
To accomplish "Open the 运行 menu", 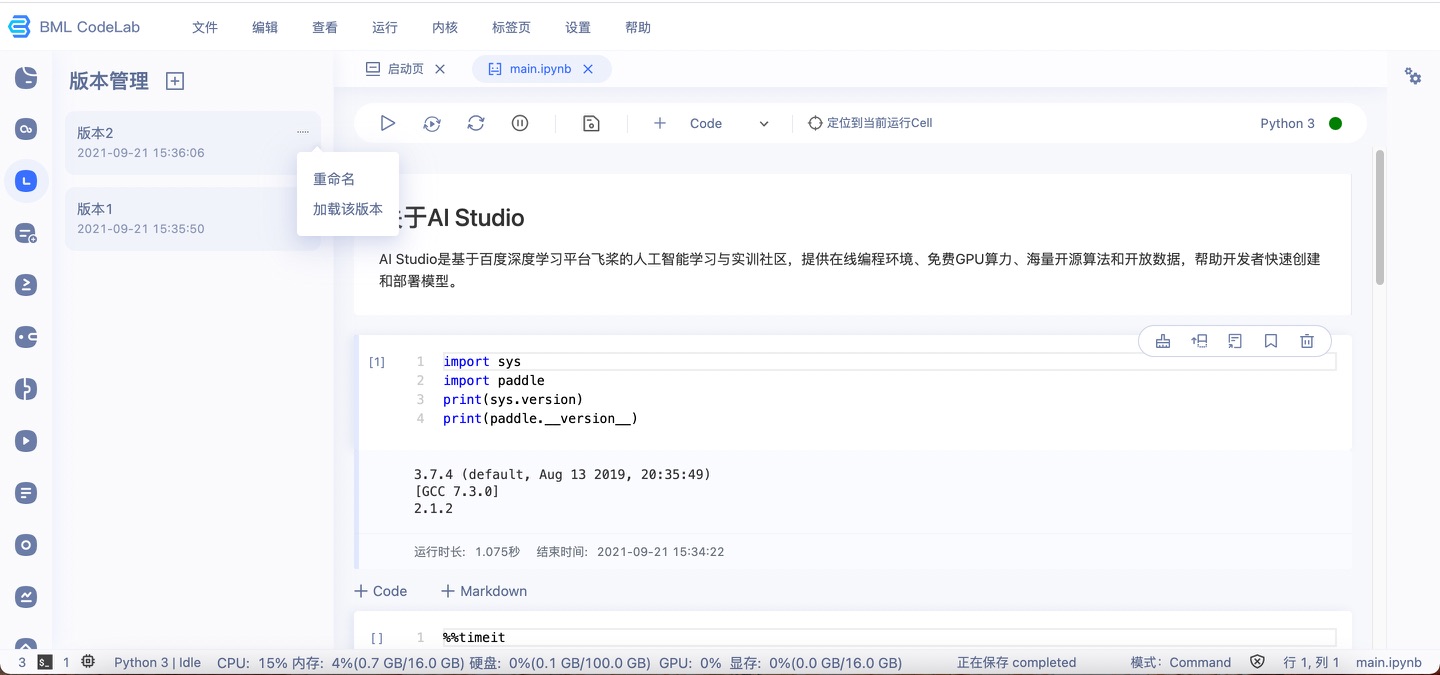I will tap(385, 27).
